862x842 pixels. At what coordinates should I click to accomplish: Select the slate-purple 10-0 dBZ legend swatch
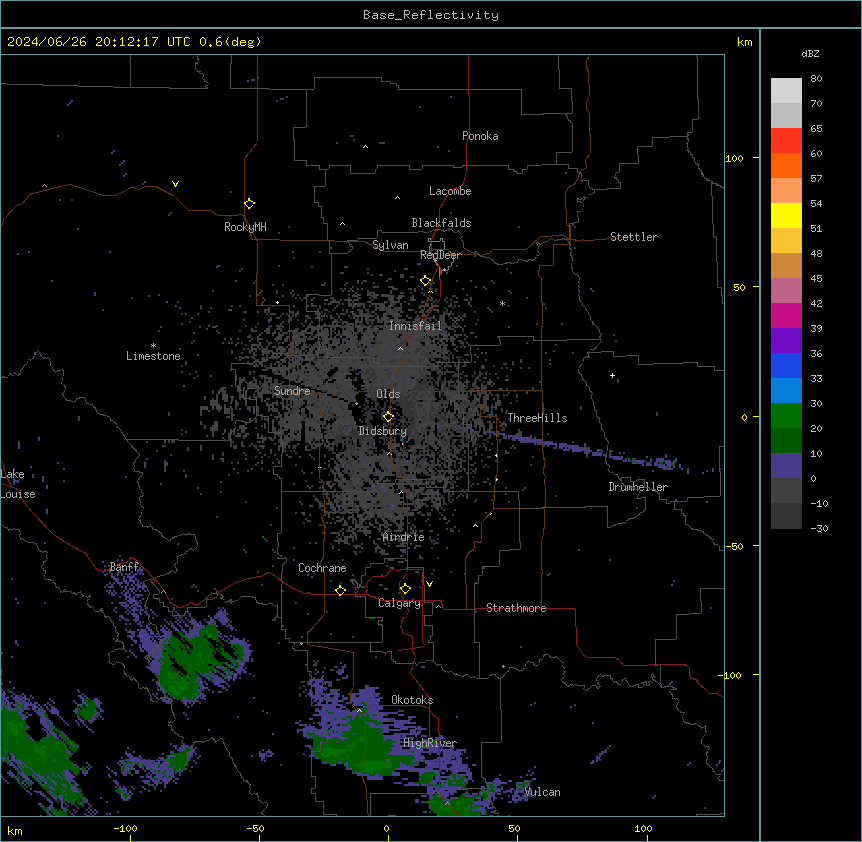coord(786,466)
